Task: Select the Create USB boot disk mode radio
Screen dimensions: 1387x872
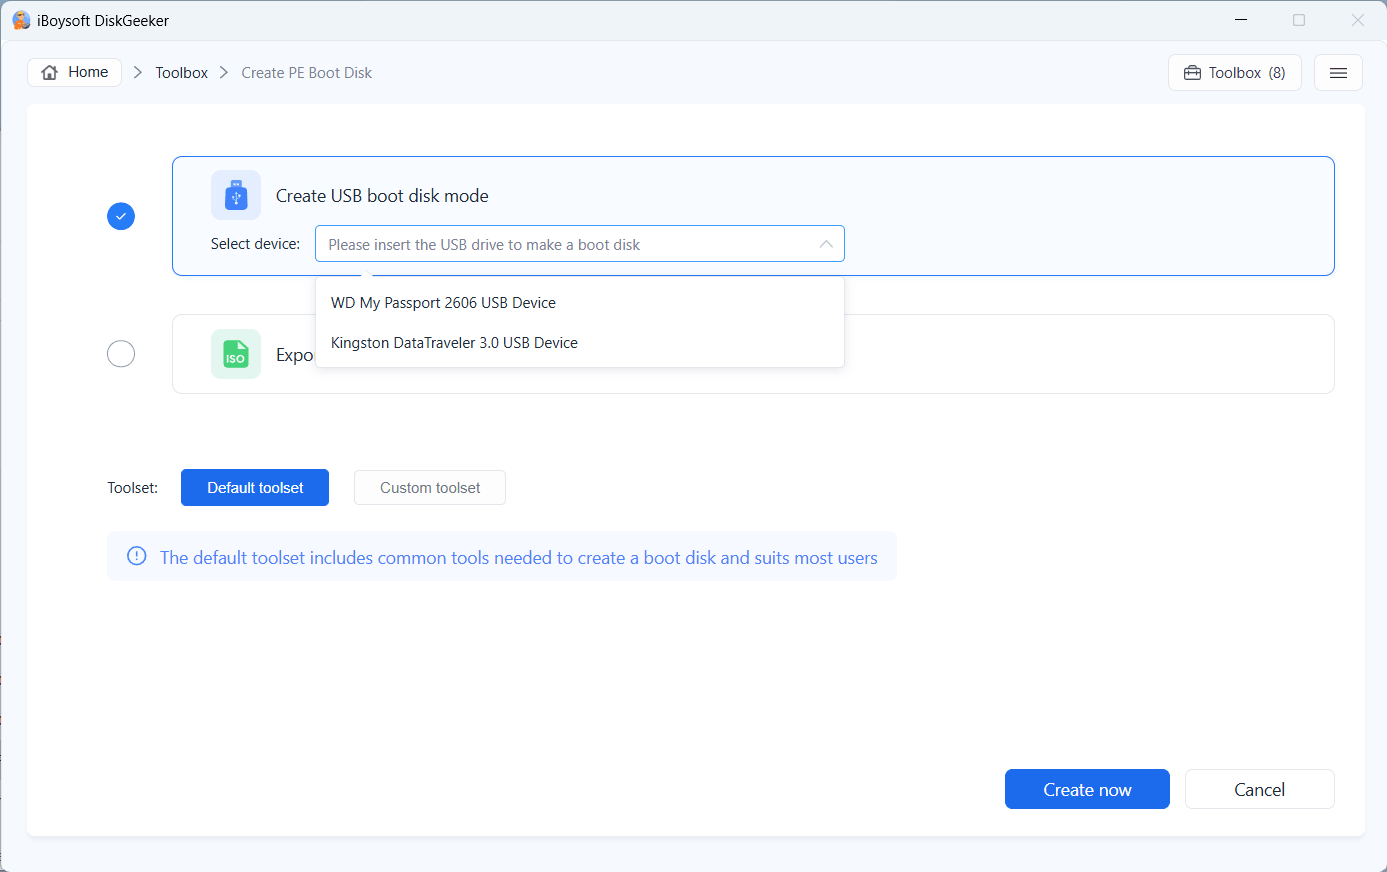Action: pos(121,216)
